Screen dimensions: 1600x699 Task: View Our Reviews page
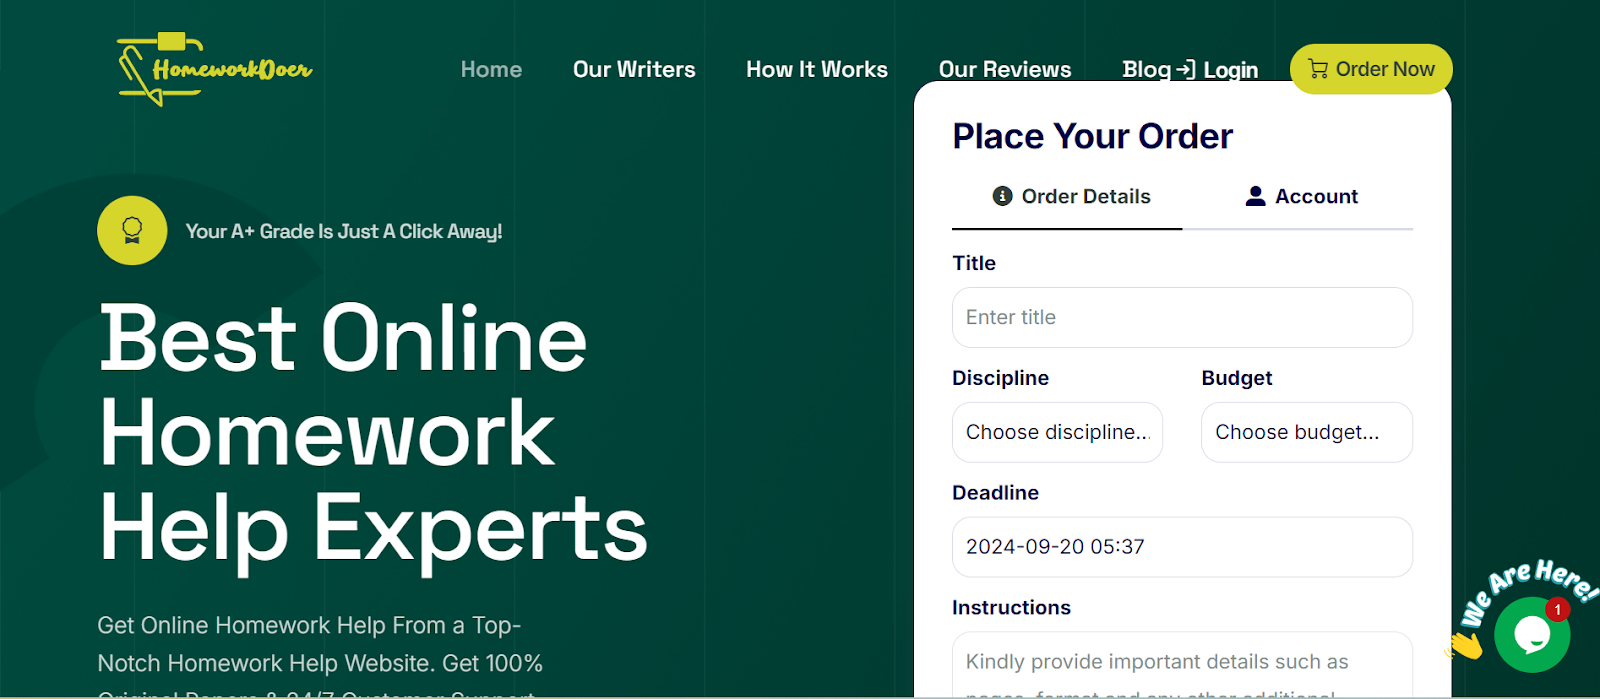coord(1005,69)
